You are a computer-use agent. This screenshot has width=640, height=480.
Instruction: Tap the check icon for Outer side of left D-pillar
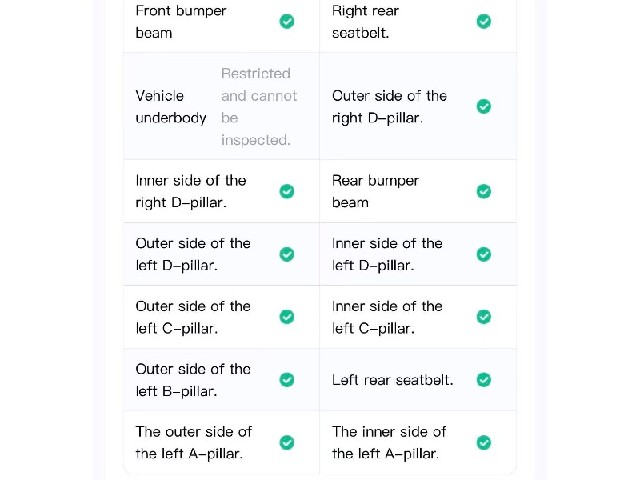(x=287, y=254)
